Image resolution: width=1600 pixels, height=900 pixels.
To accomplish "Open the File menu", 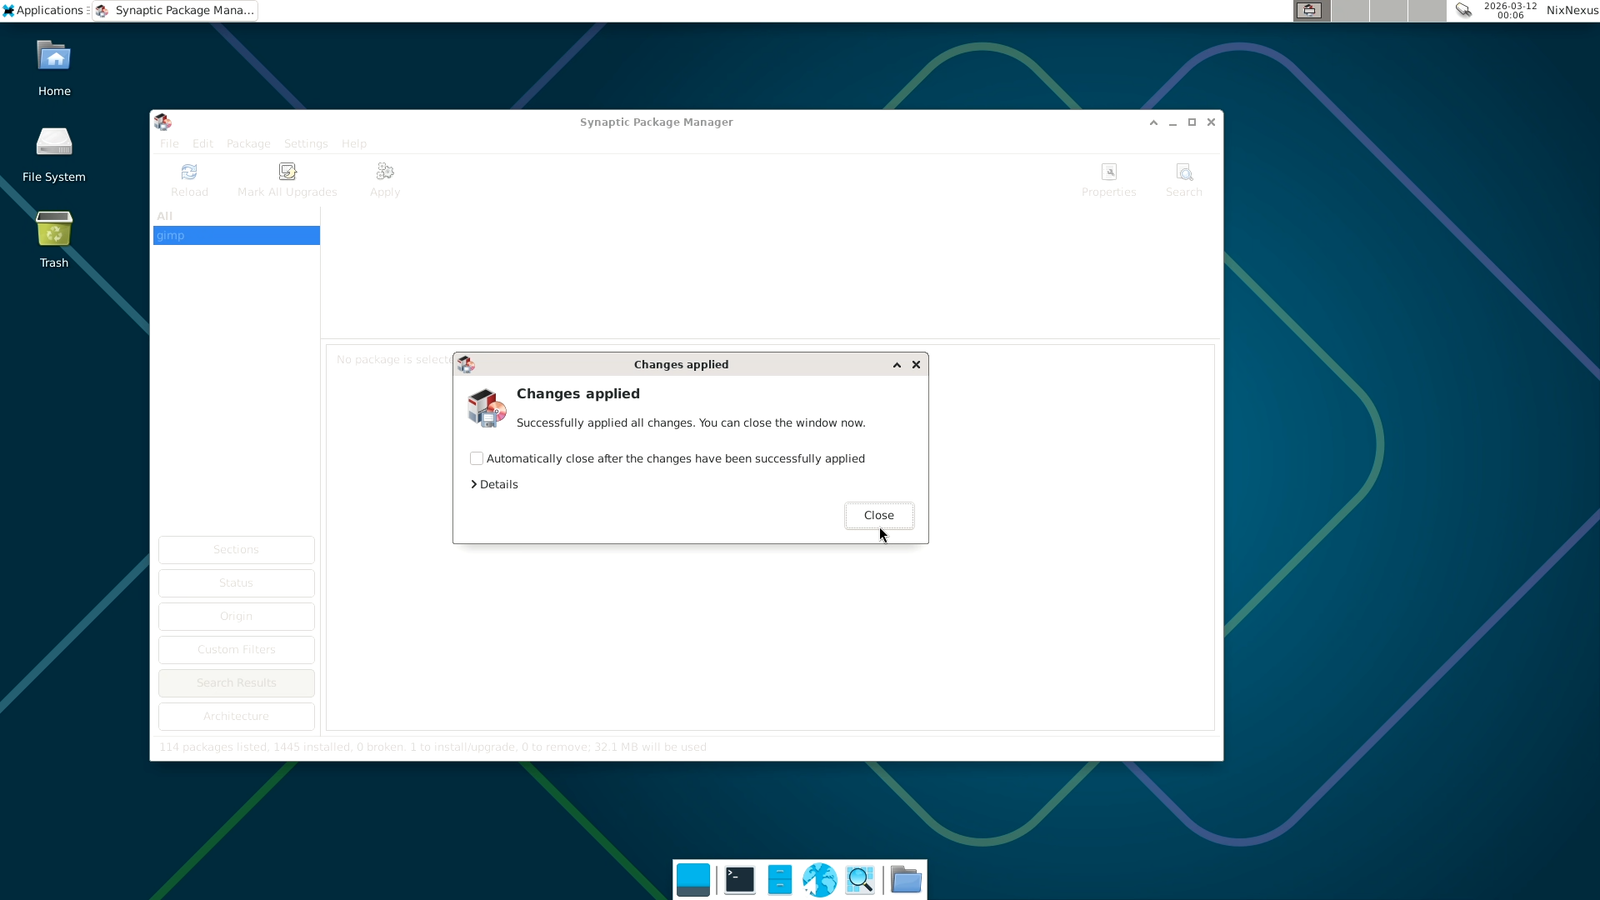I will click(x=168, y=143).
